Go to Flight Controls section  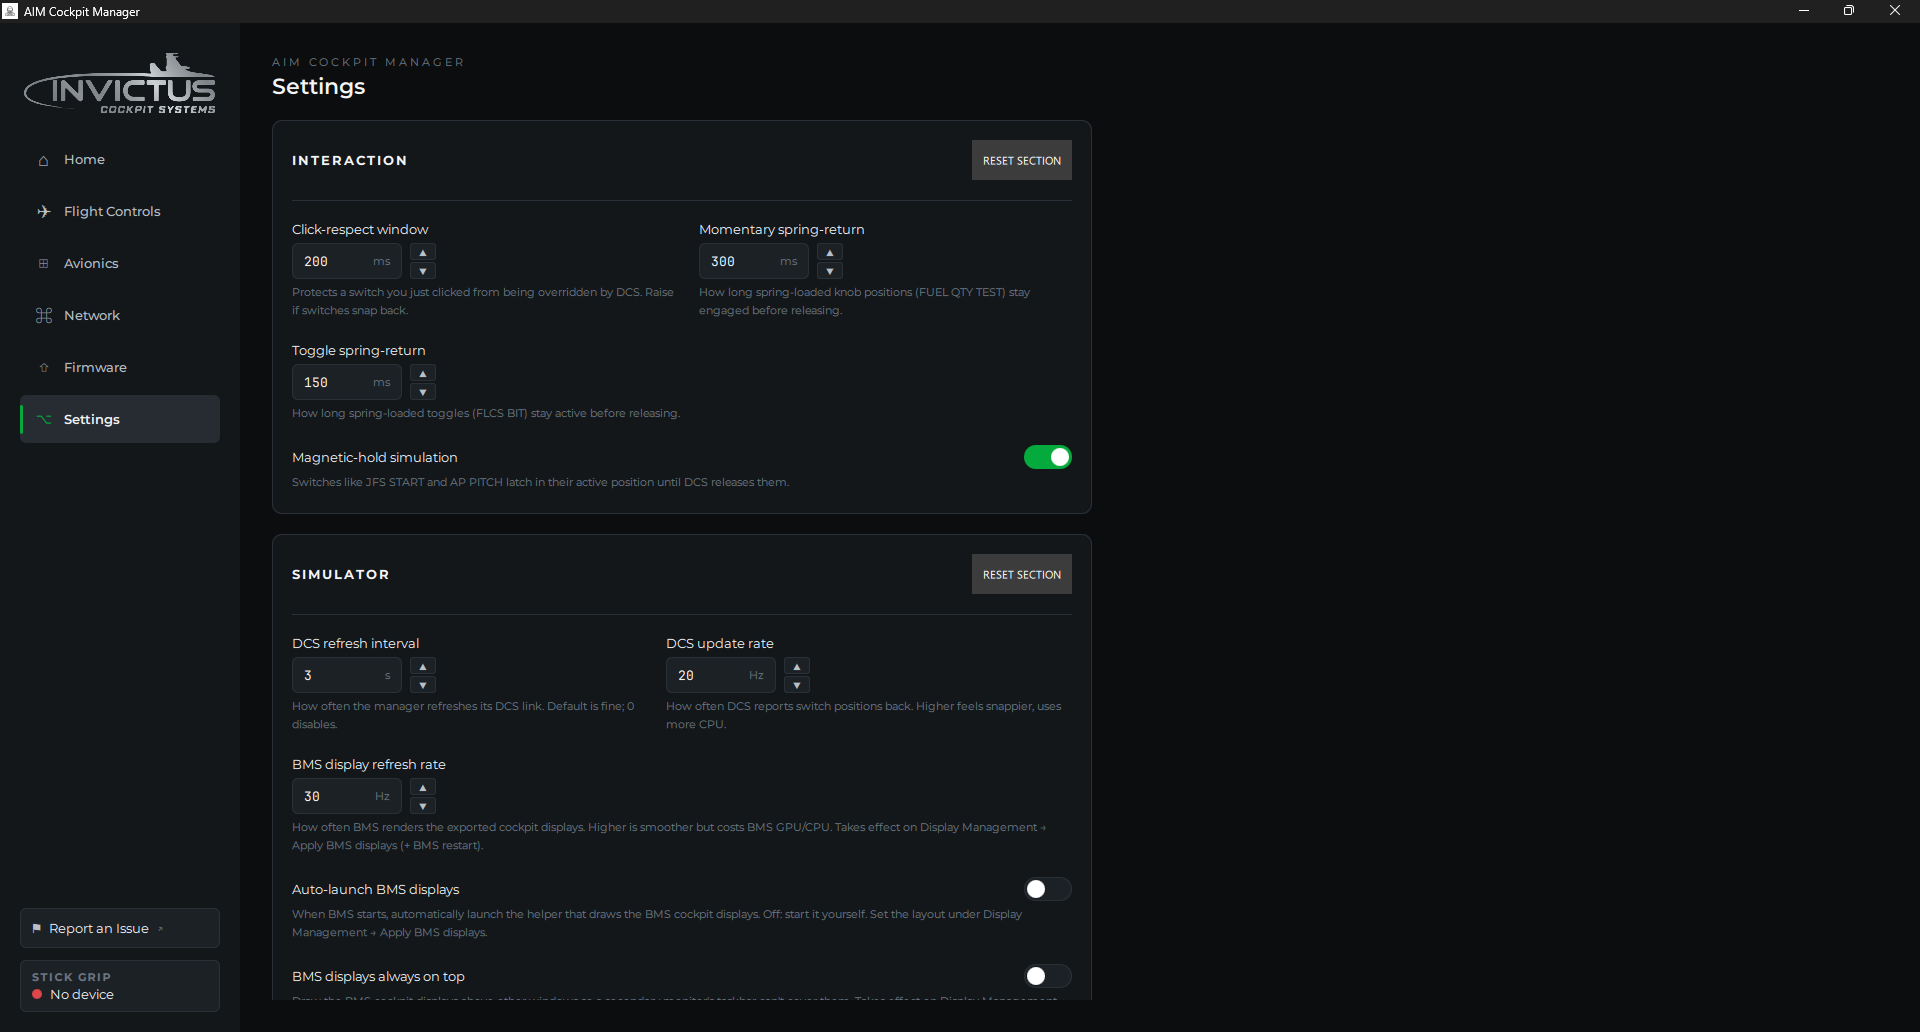coord(120,212)
